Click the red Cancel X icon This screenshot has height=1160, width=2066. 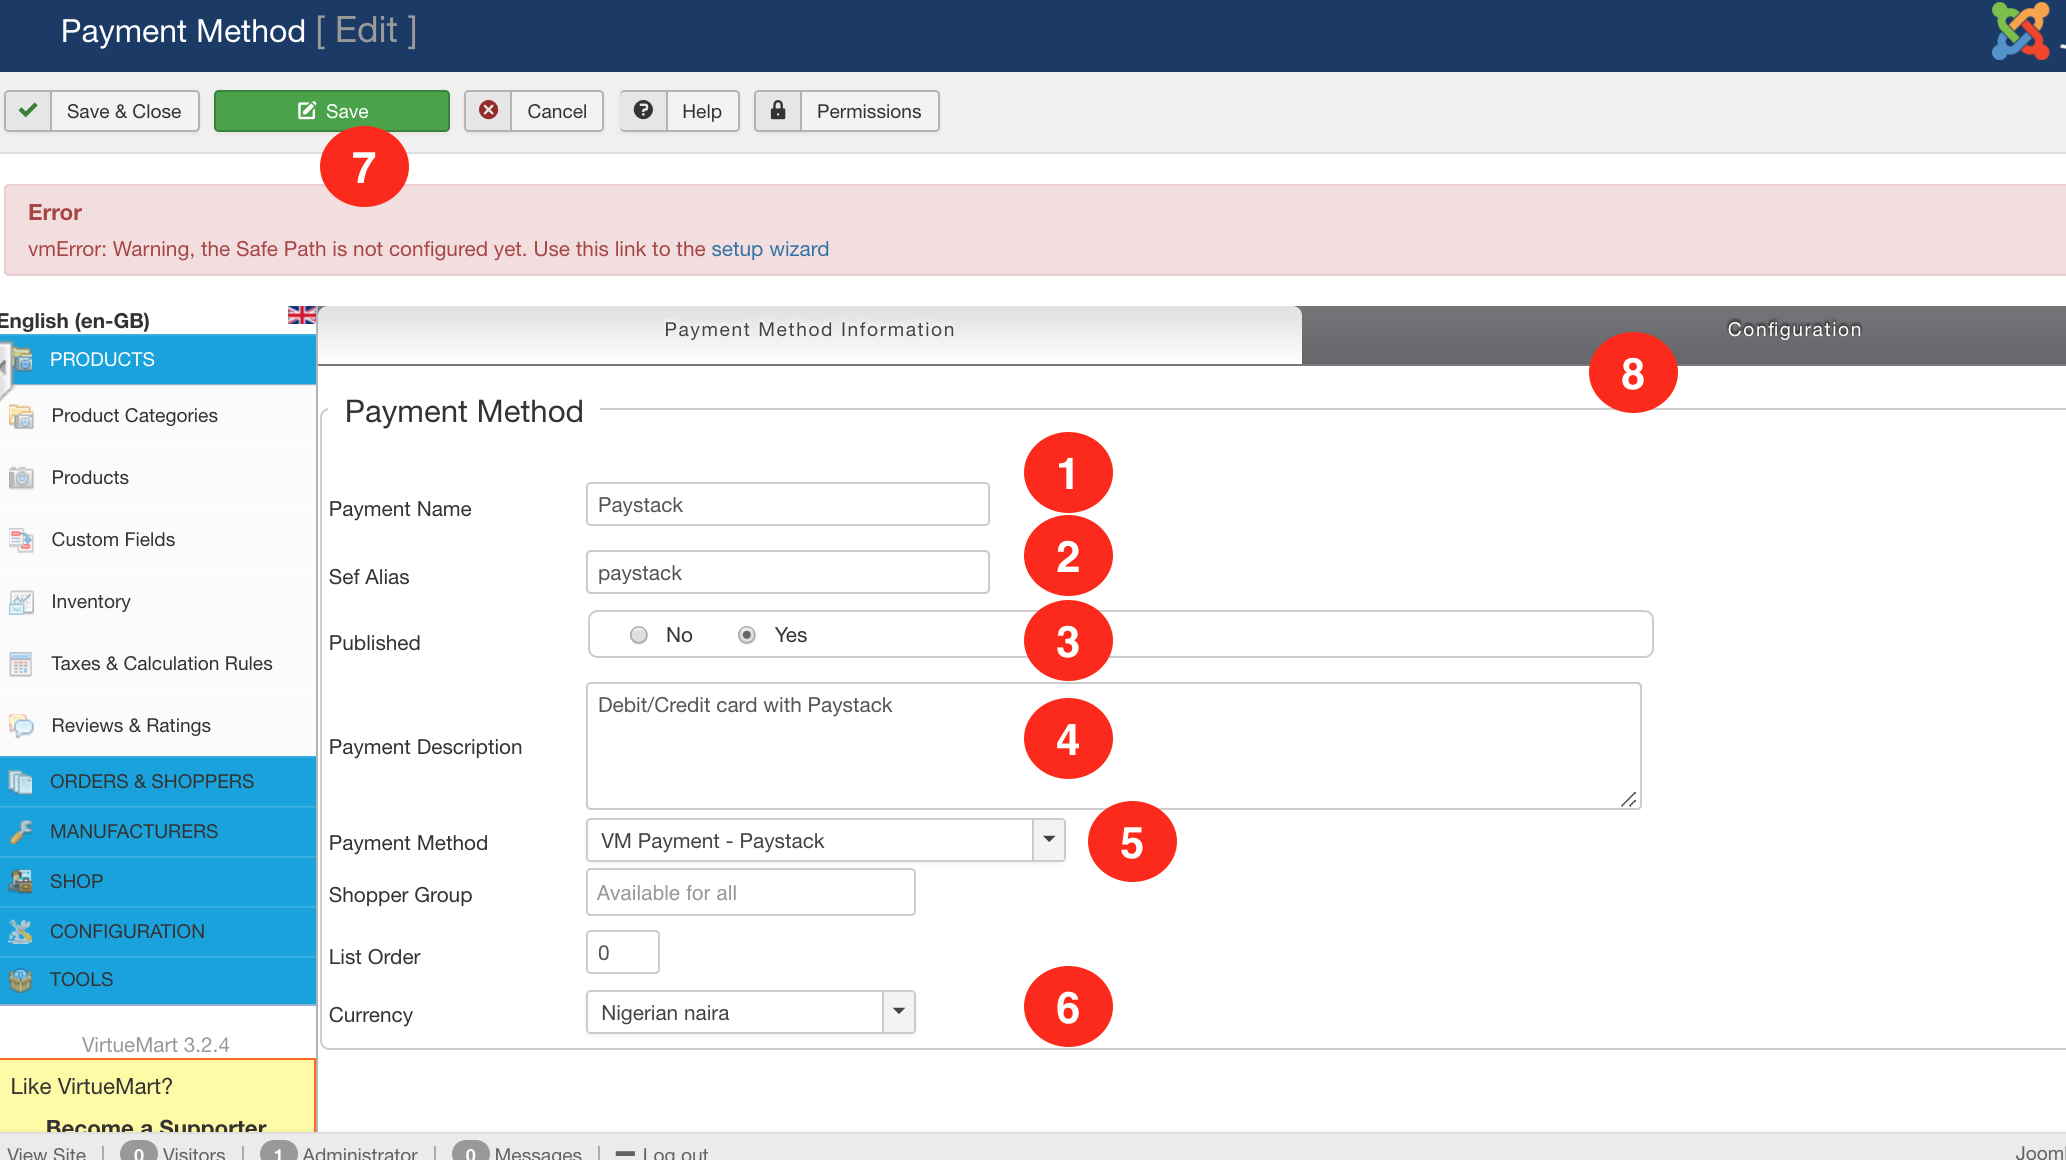(x=488, y=110)
